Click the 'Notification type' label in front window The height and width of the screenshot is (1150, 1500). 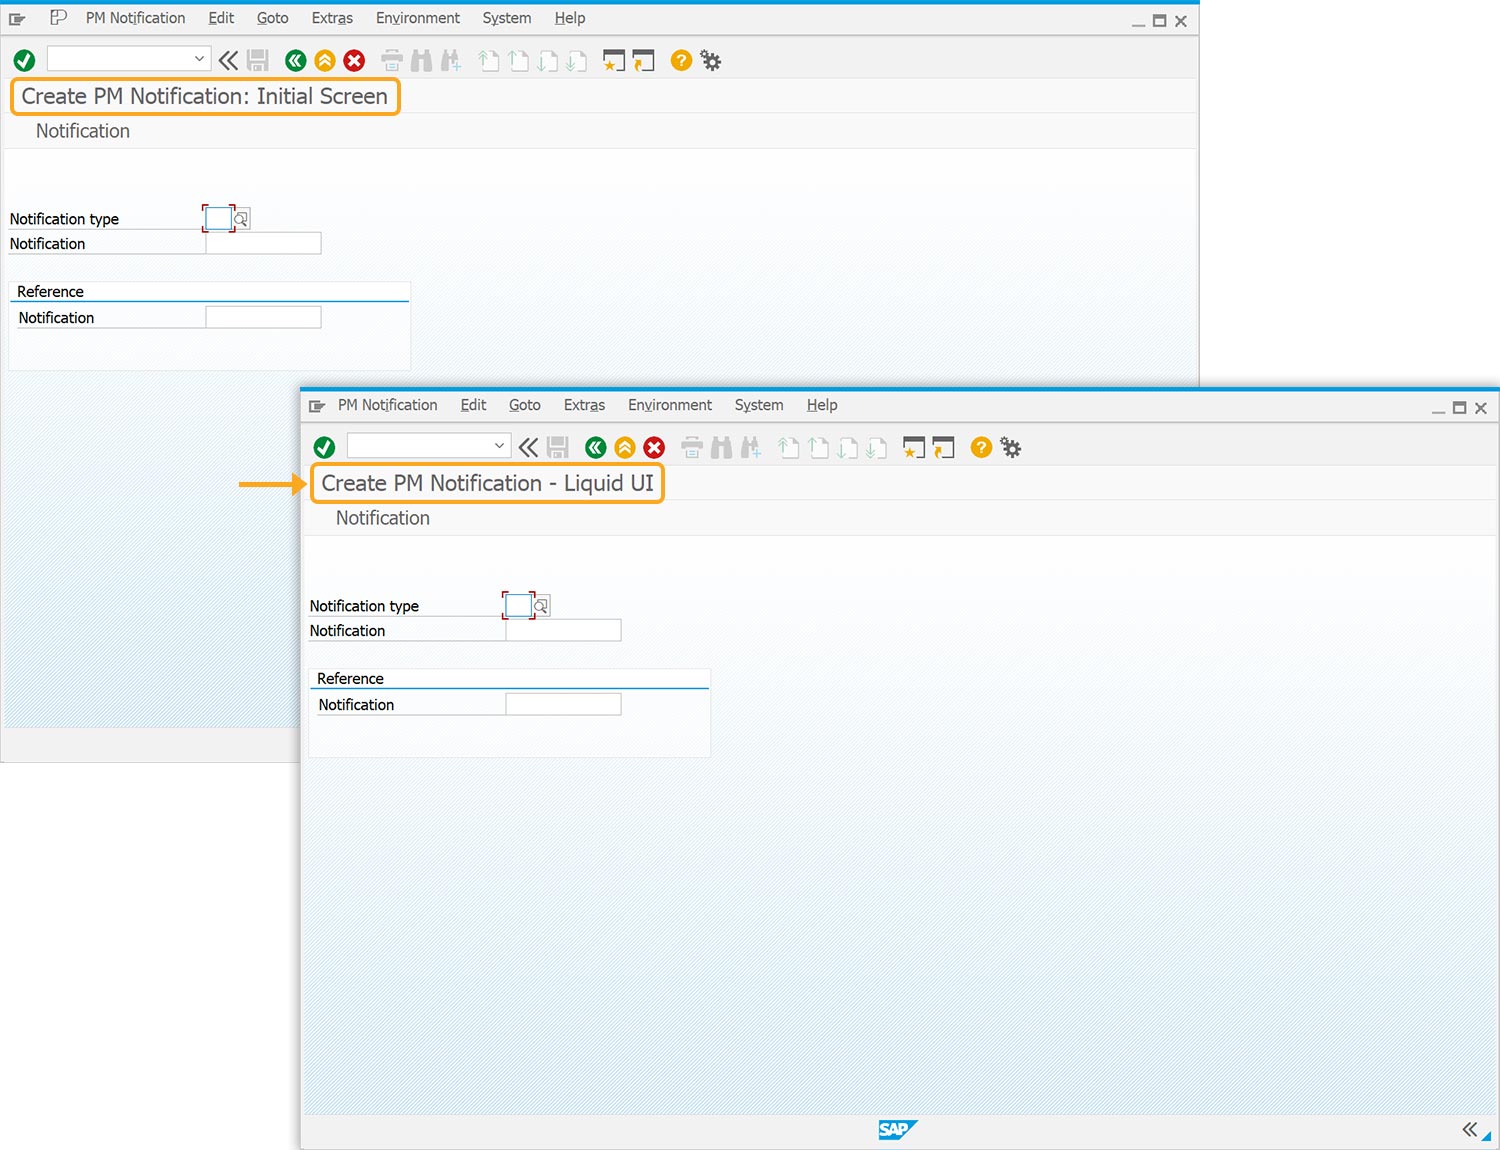(x=364, y=606)
